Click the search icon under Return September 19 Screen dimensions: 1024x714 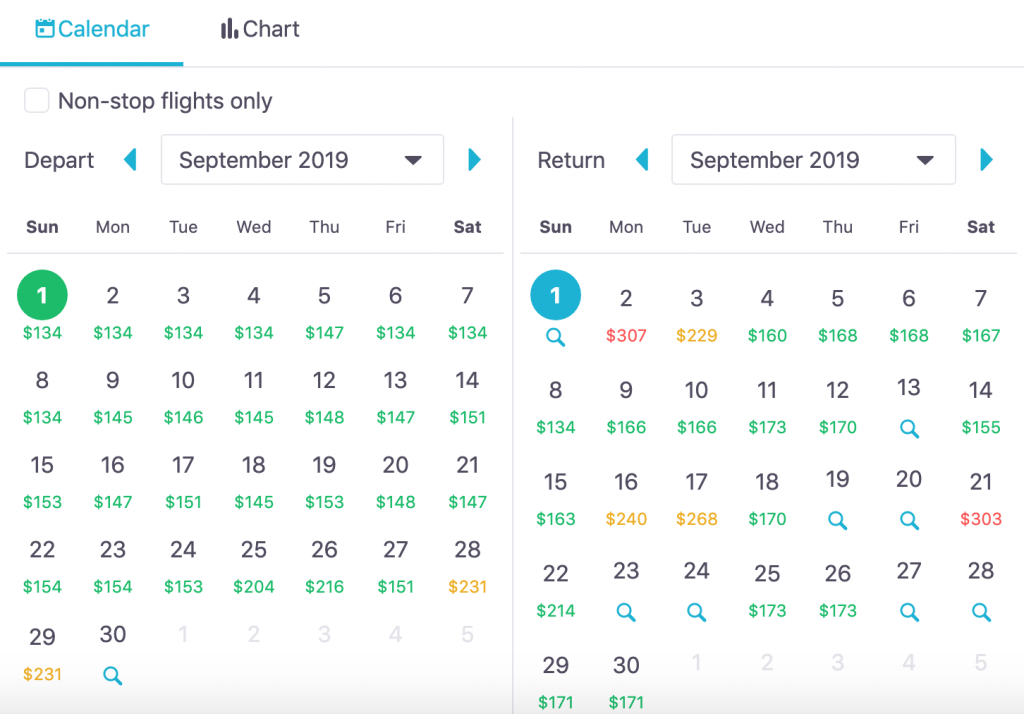click(838, 521)
